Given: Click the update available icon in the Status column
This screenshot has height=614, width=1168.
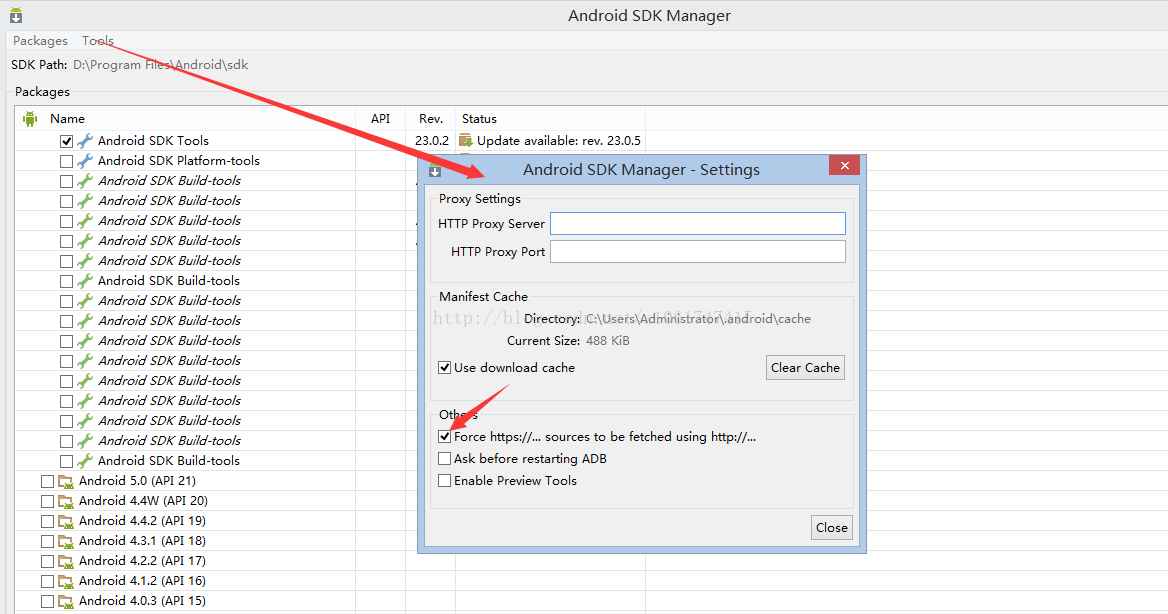Looking at the screenshot, I should (466, 141).
